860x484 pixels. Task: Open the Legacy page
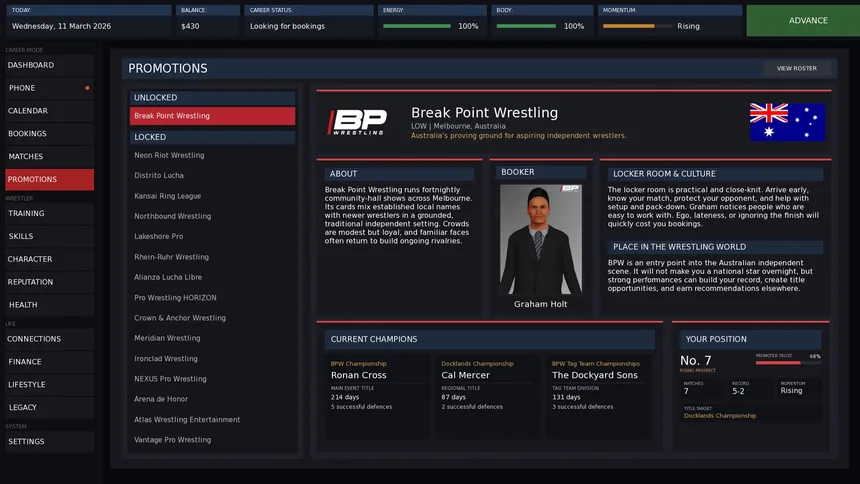pos(49,408)
